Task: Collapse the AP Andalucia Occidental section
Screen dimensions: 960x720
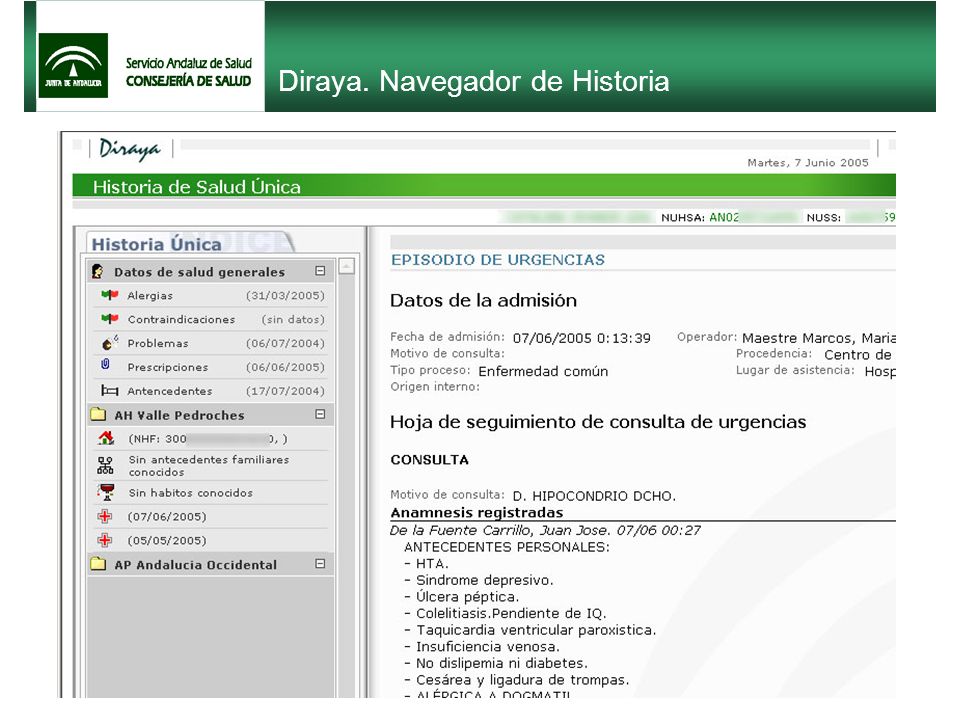Action: pos(320,563)
